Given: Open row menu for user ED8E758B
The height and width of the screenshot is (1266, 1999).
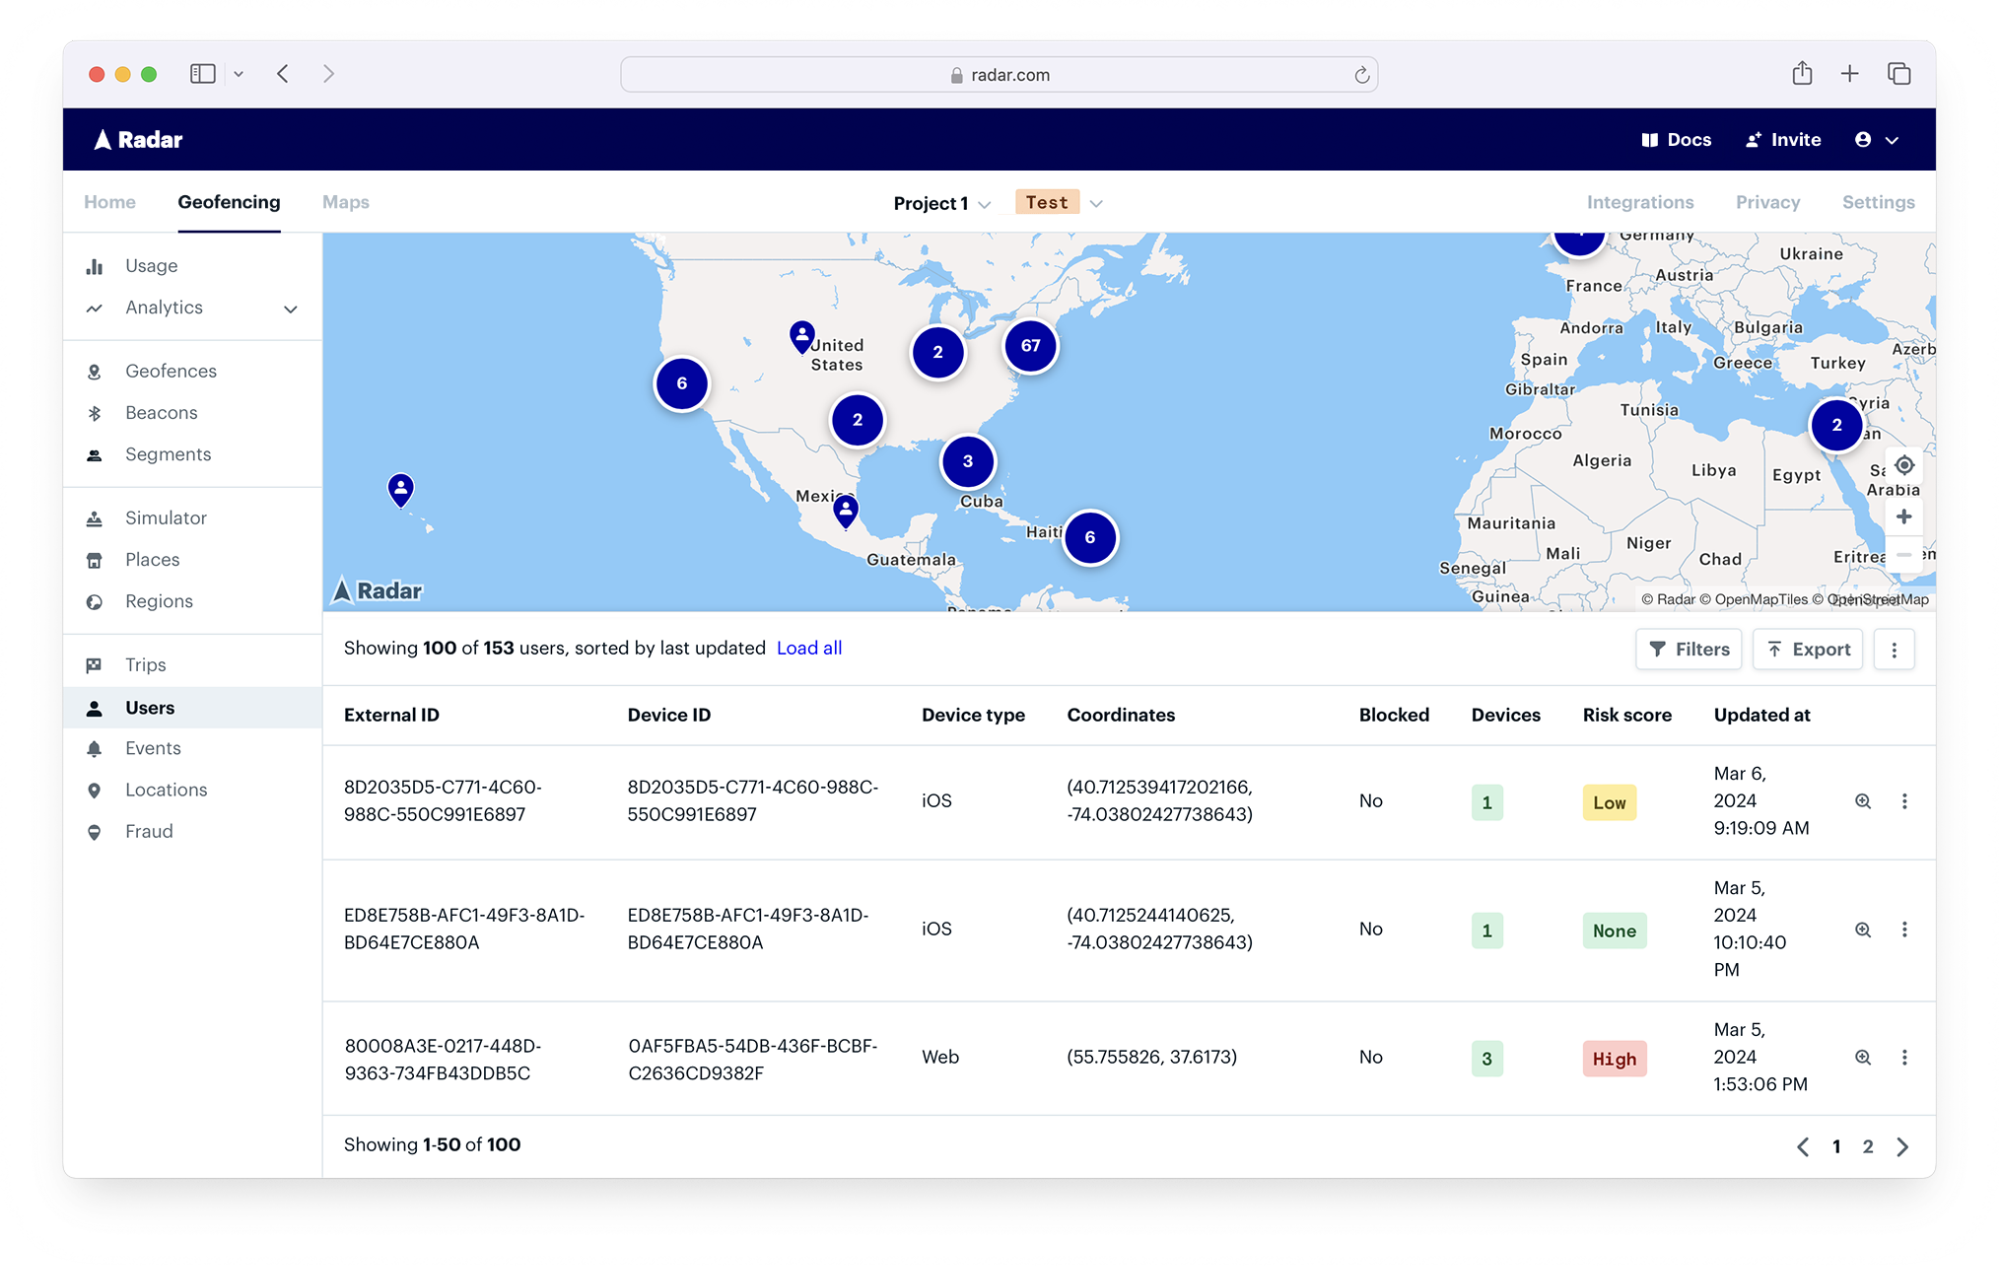Looking at the screenshot, I should click(x=1904, y=929).
